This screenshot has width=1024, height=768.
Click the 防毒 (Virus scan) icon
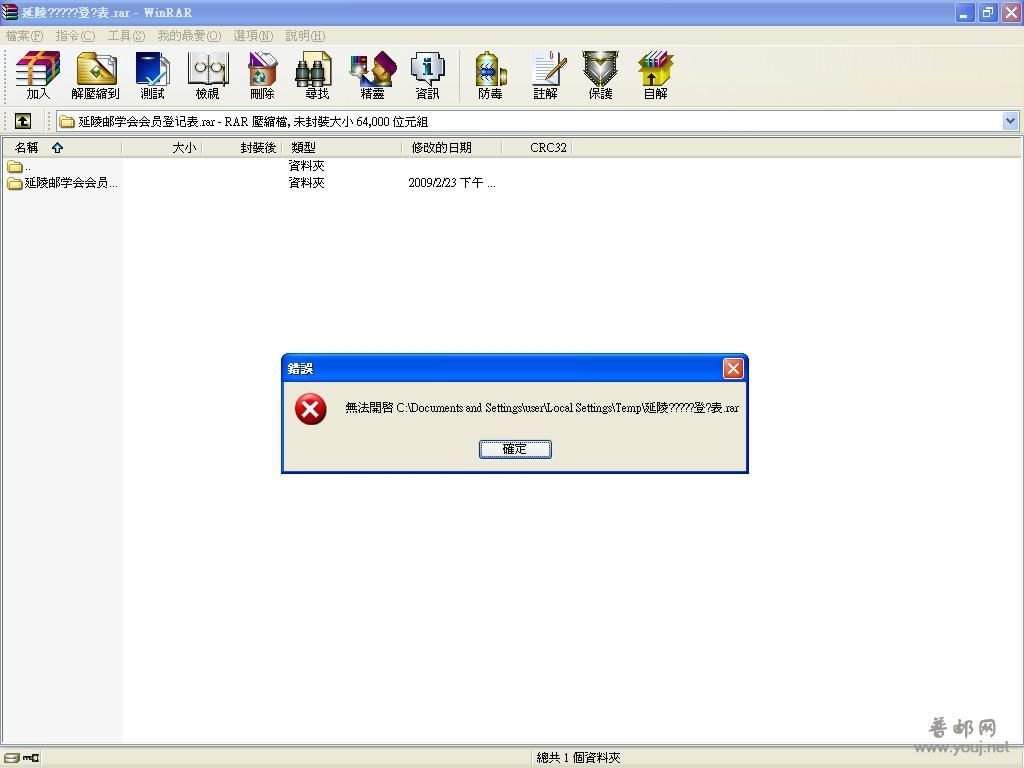click(x=490, y=75)
